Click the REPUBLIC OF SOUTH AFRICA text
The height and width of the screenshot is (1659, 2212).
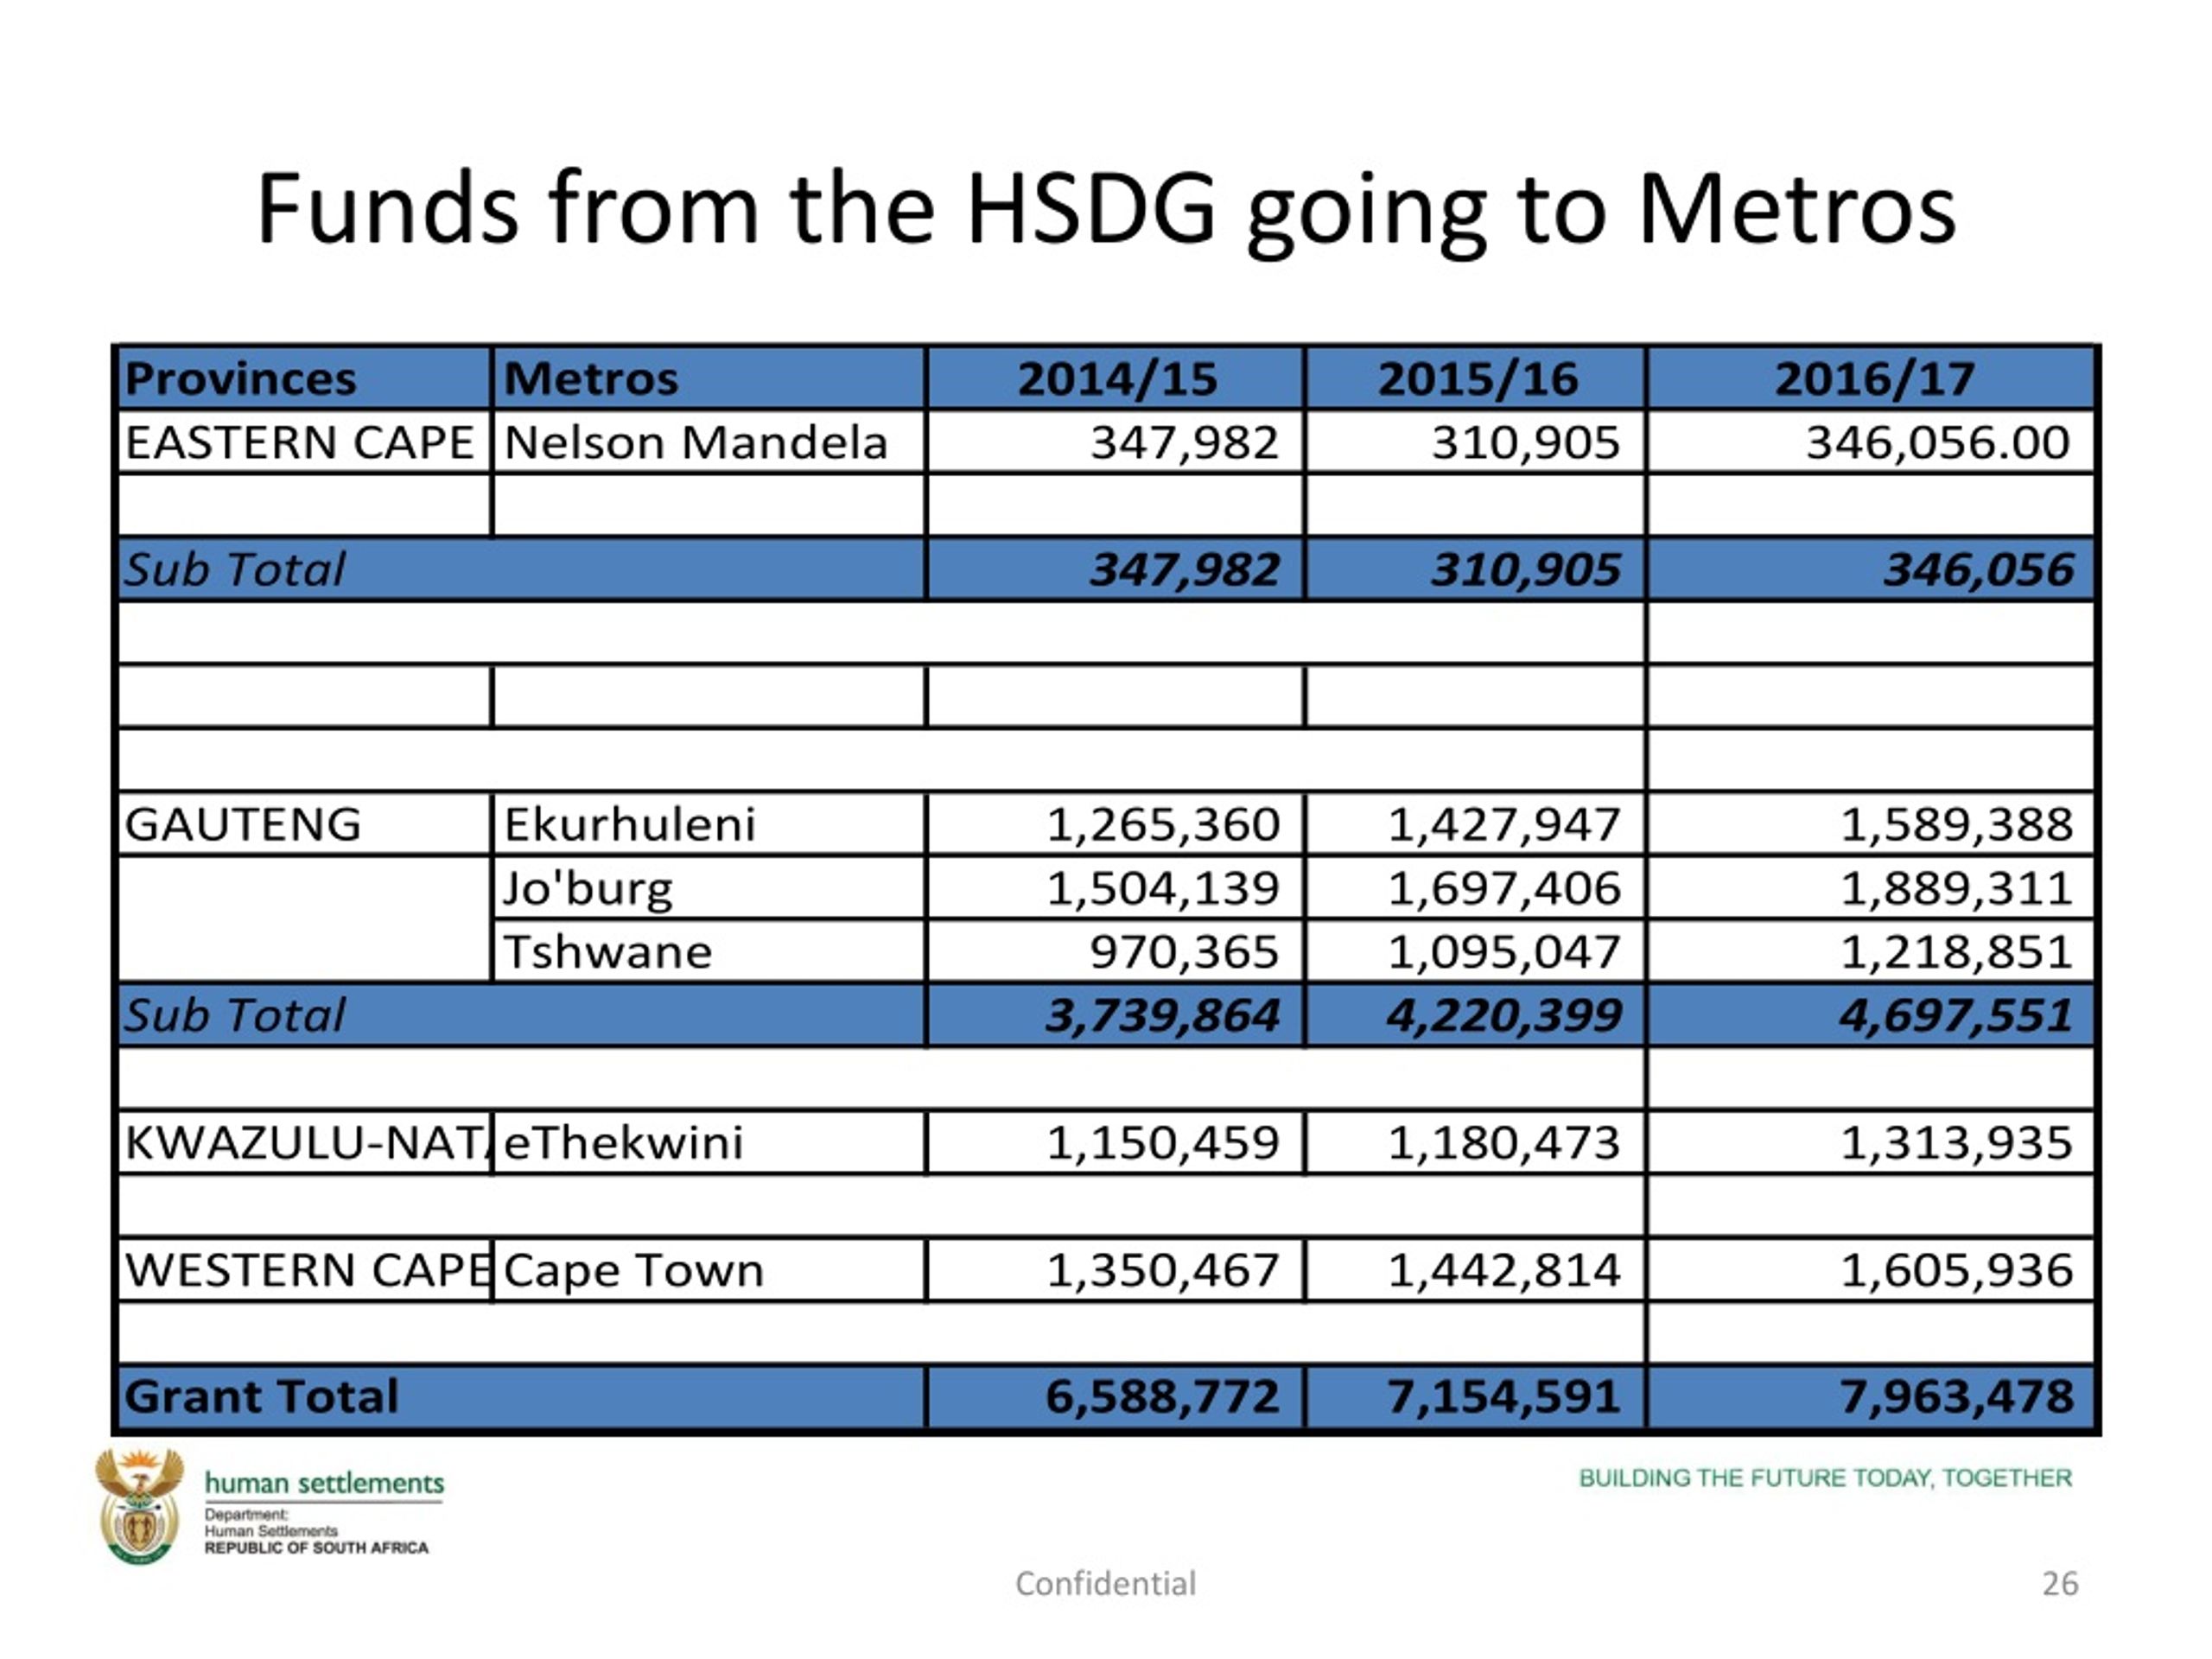coord(316,1547)
